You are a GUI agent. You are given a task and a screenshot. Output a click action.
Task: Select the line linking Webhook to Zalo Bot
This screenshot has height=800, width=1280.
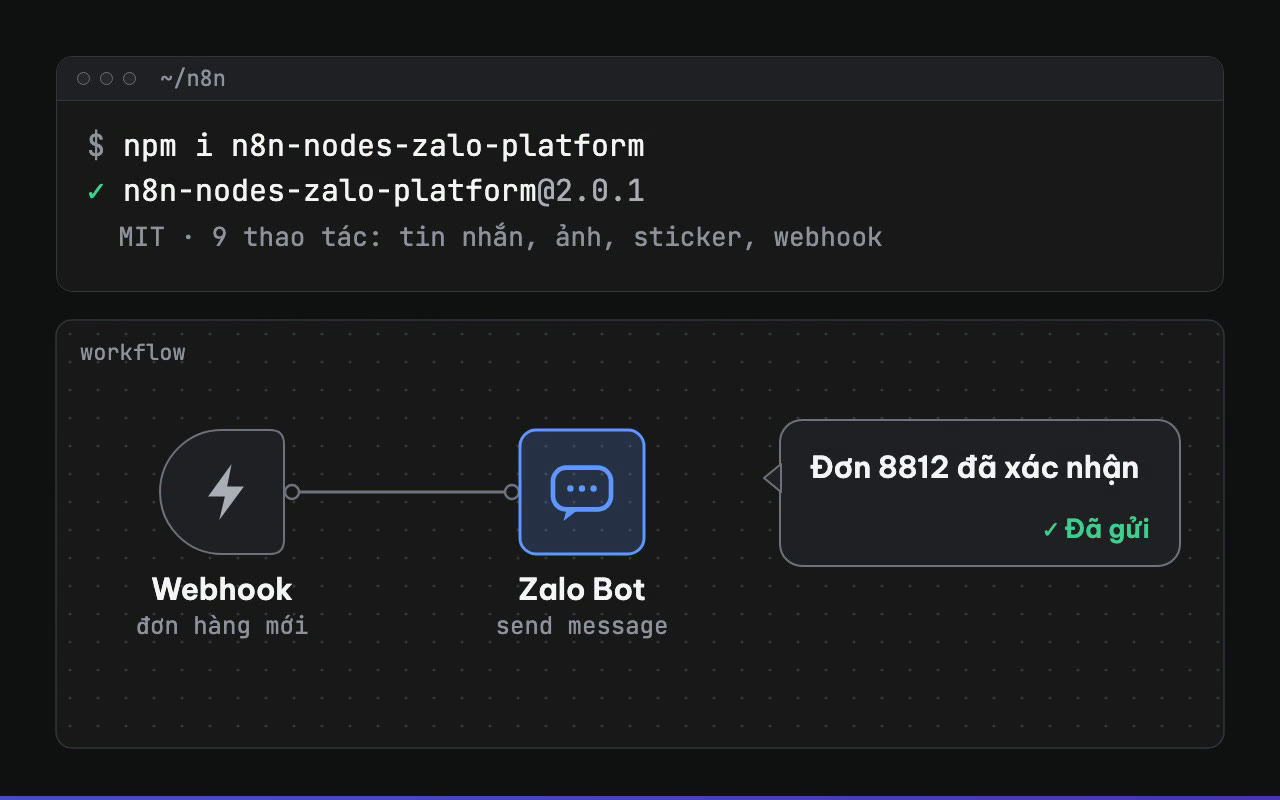click(402, 491)
